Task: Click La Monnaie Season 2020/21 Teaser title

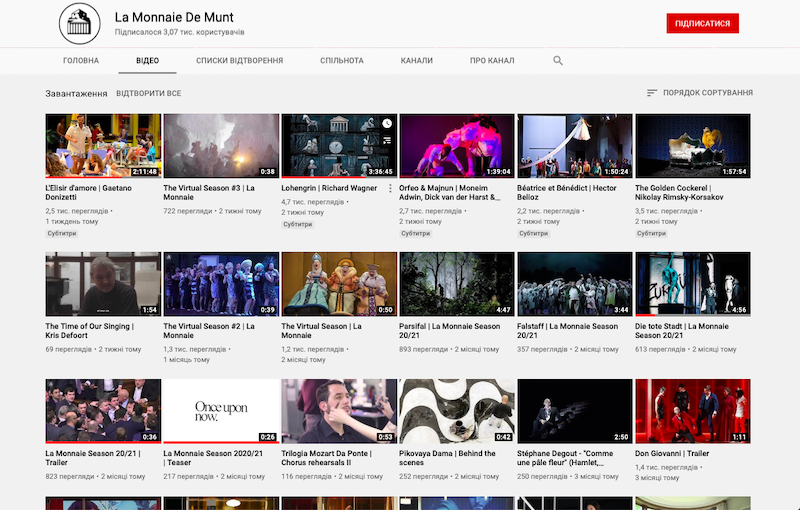Action: coord(213,458)
